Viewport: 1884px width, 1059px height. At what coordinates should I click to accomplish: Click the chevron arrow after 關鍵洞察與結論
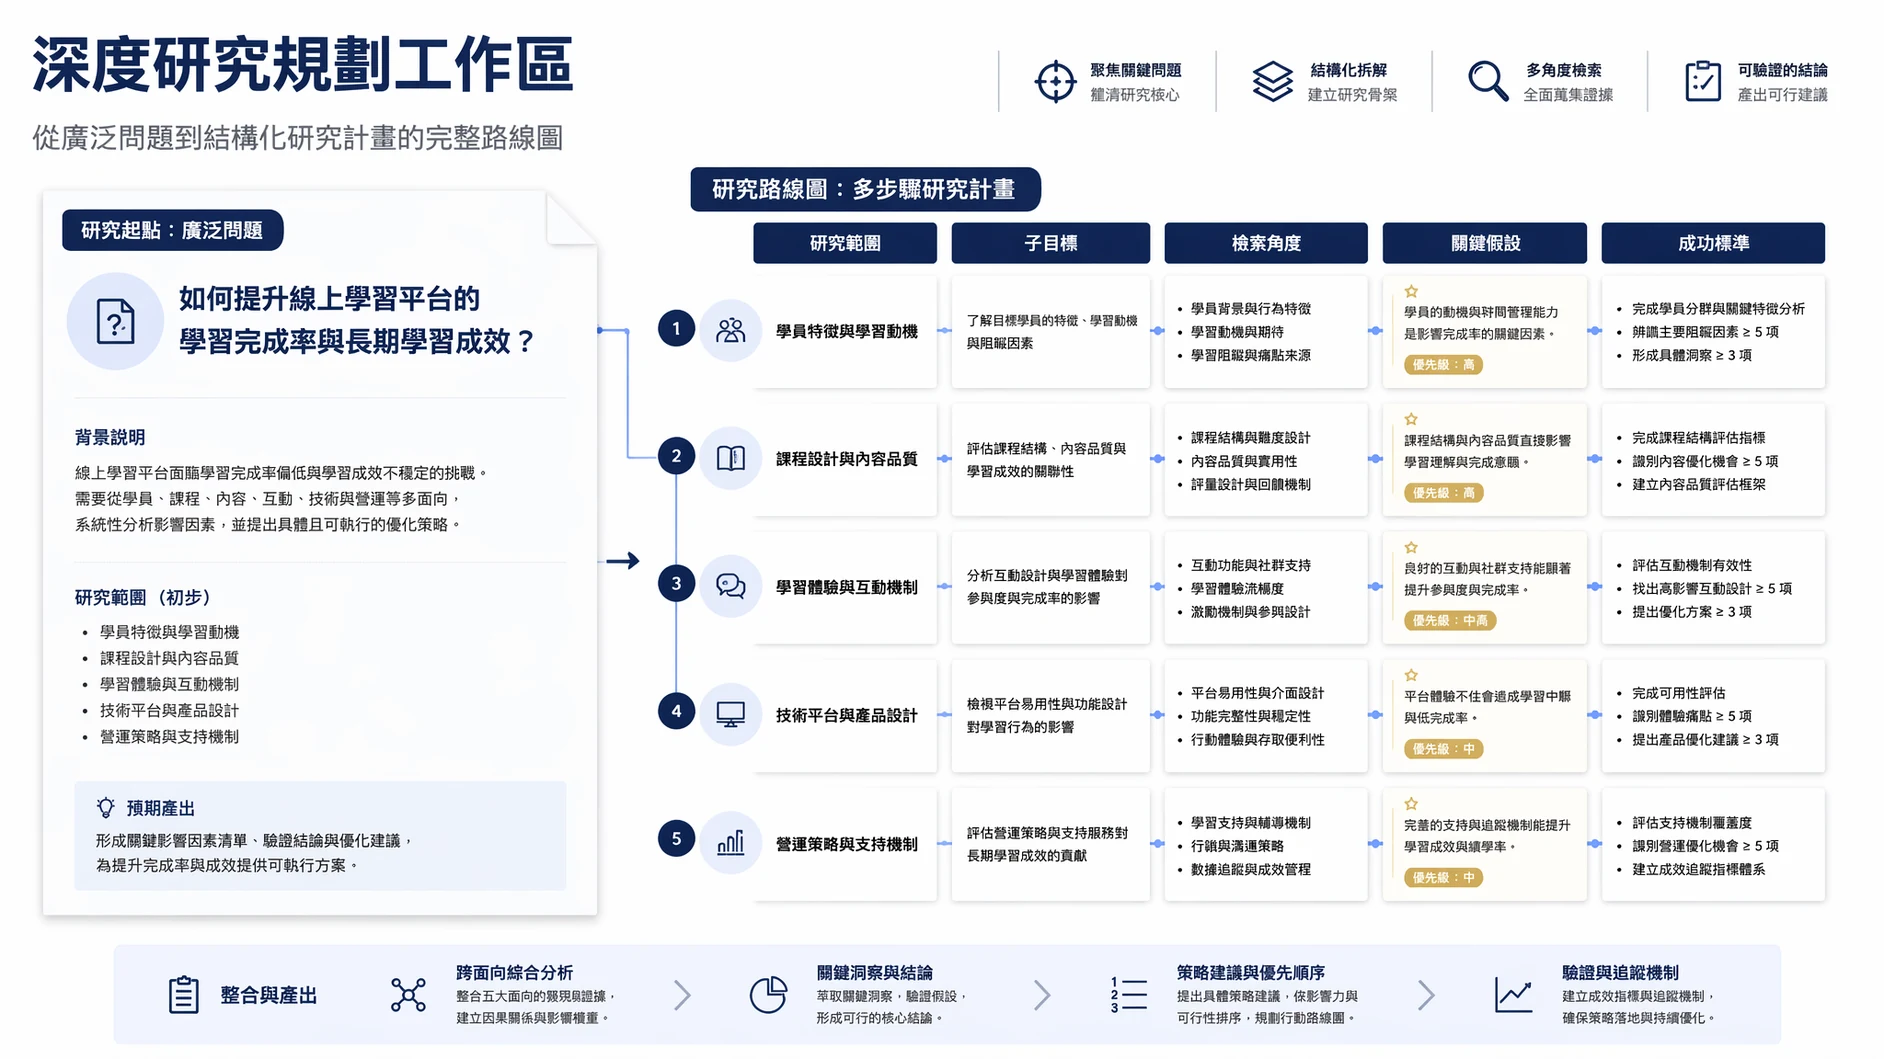click(x=1042, y=995)
